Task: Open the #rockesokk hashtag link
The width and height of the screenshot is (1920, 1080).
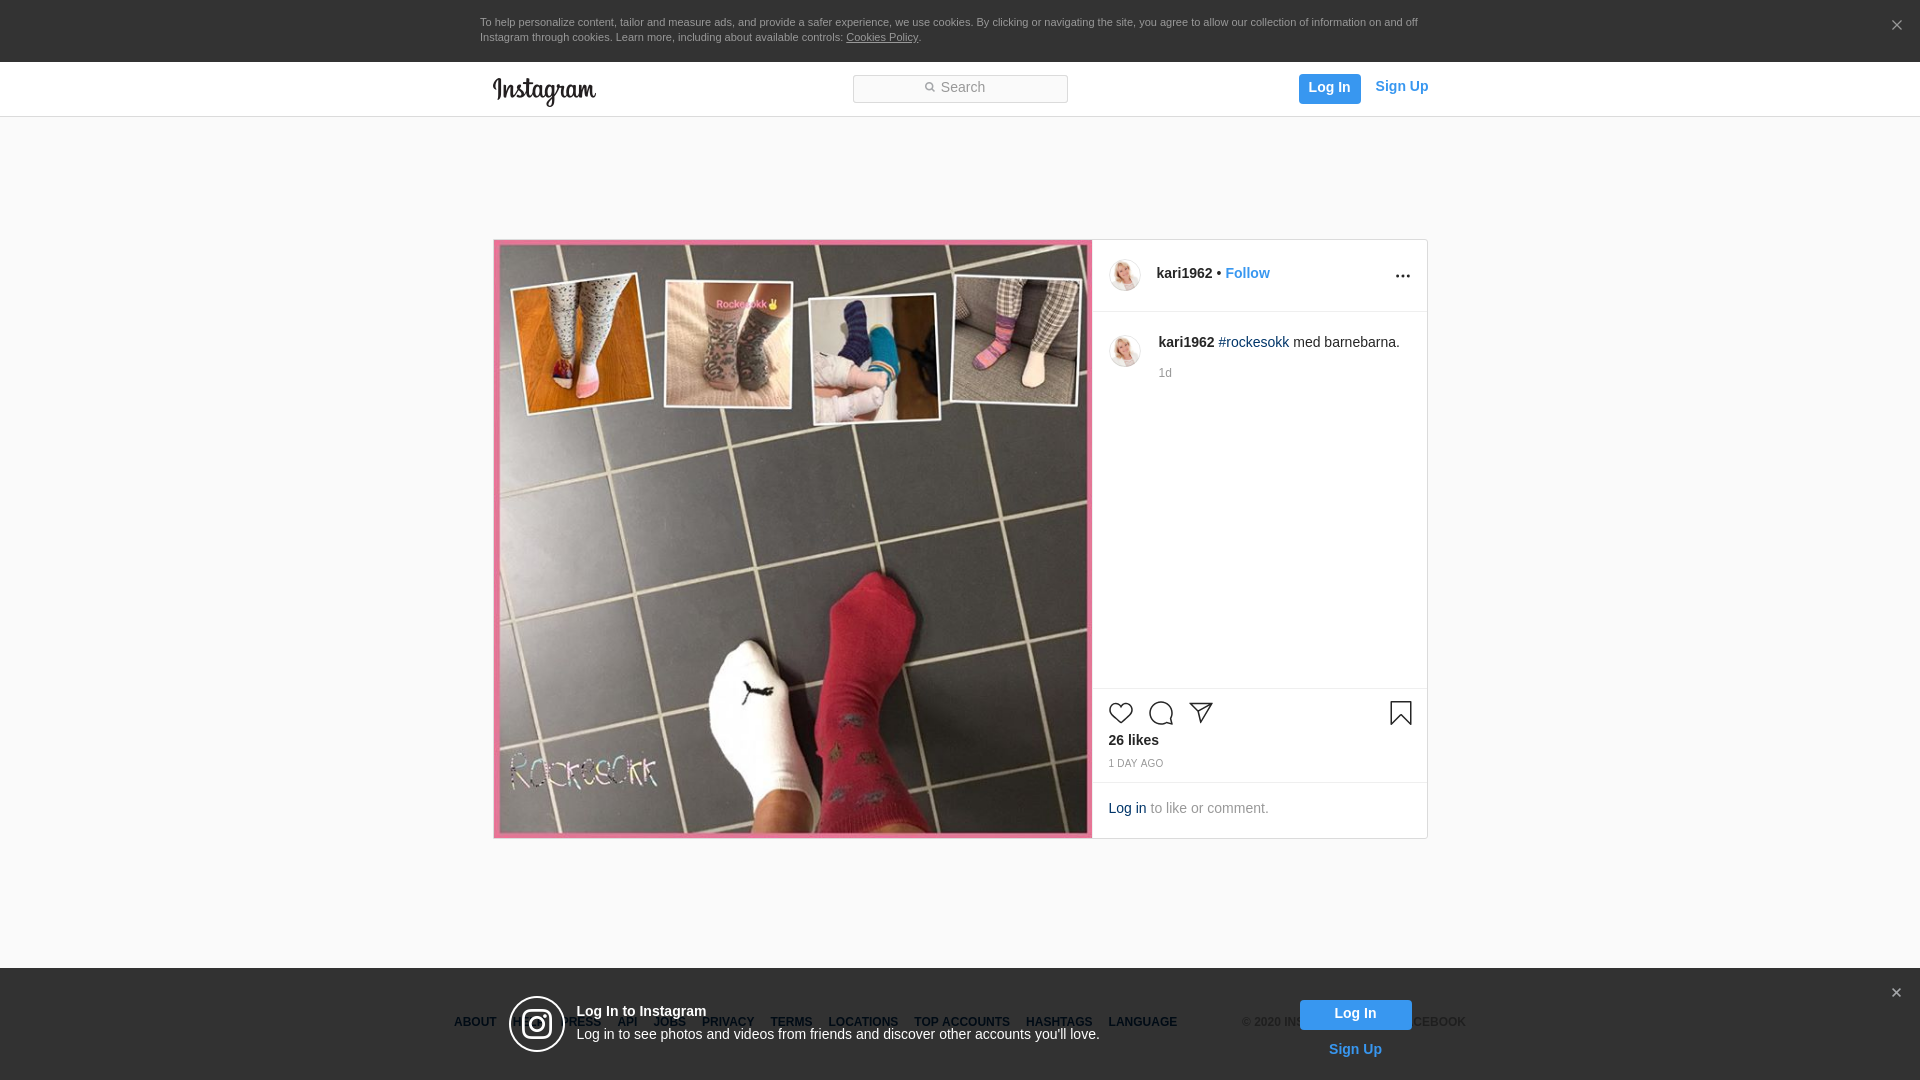Action: [x=1253, y=342]
